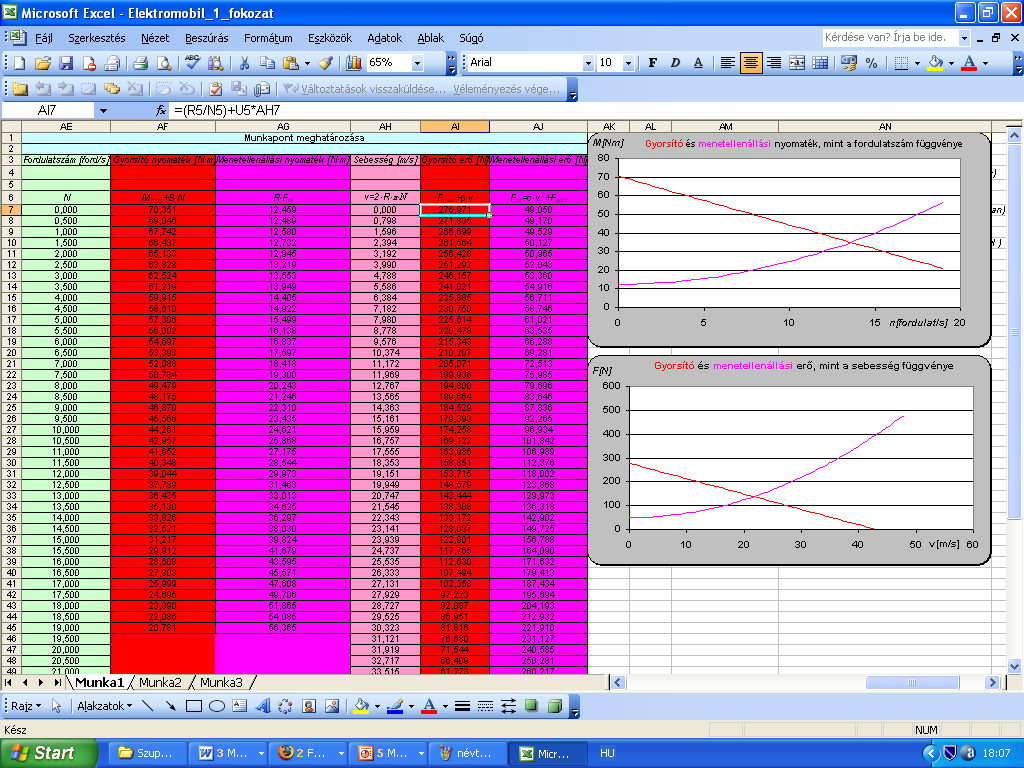Open a file with the folder icon
The width and height of the screenshot is (1024, 768).
(42, 63)
